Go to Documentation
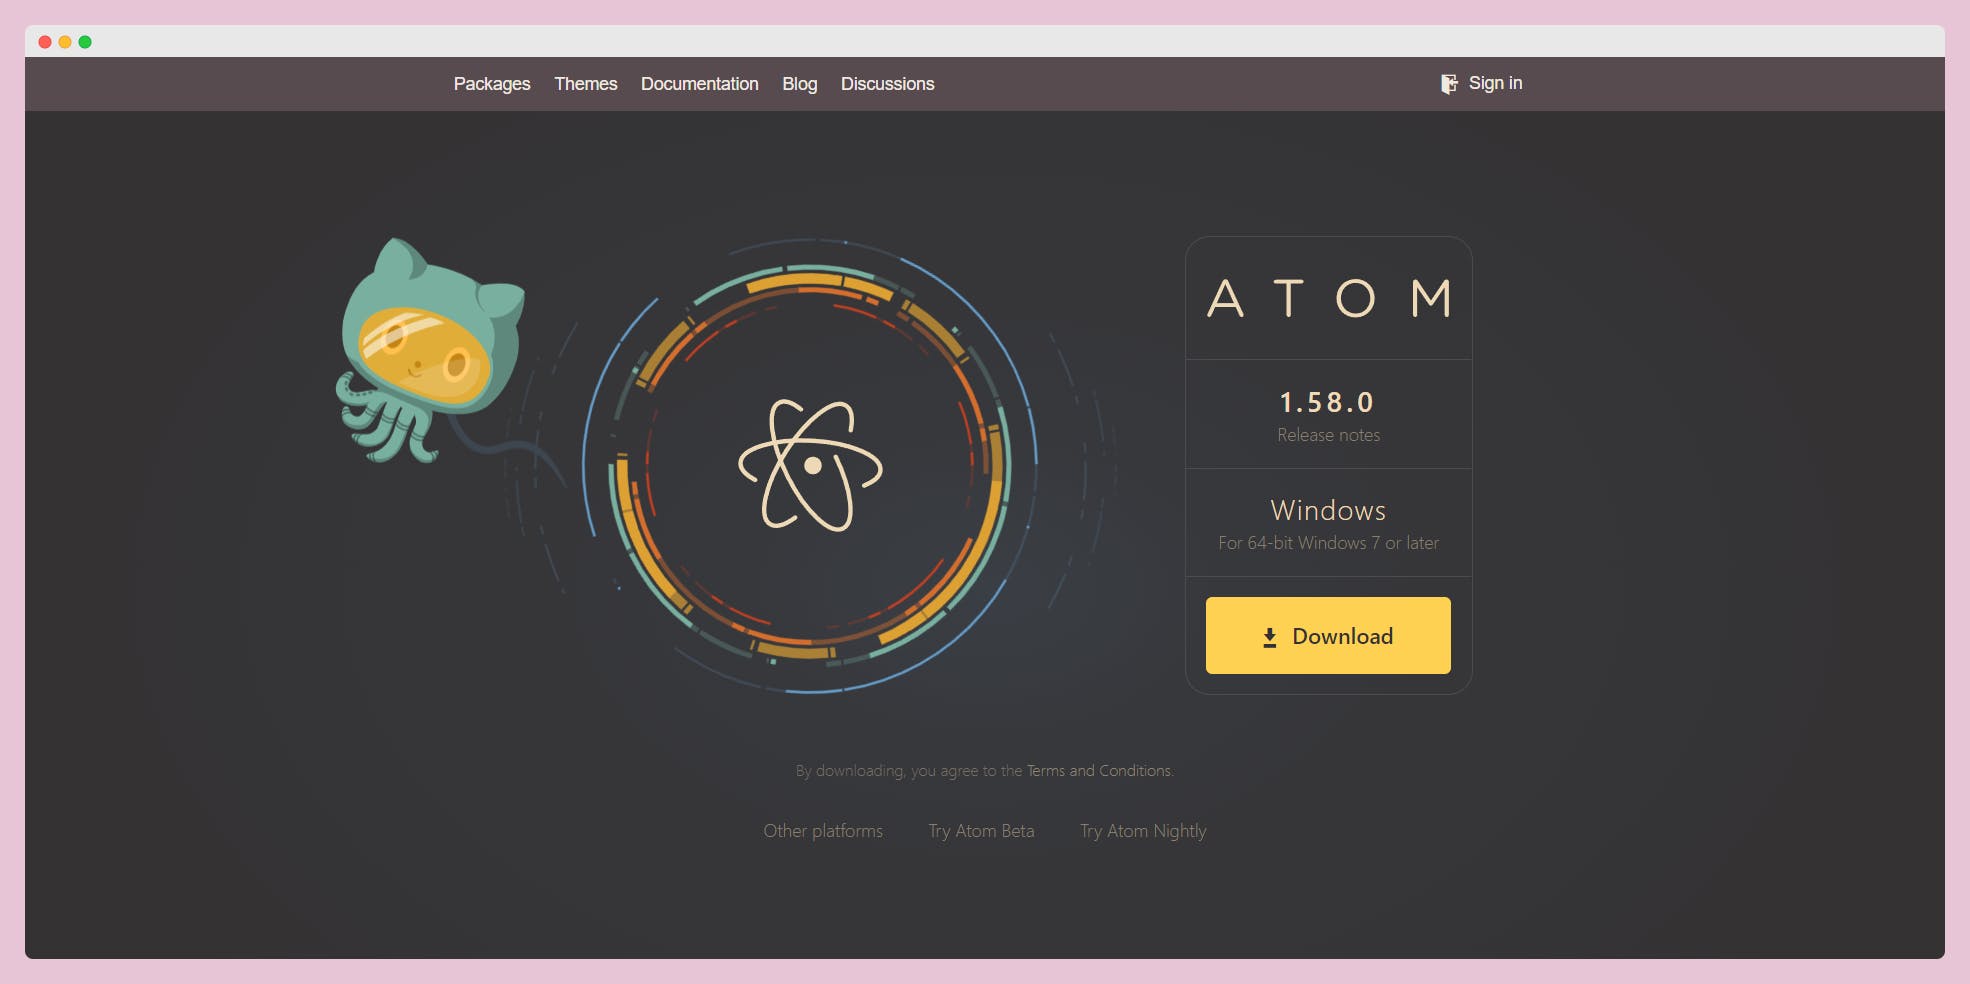 pyautogui.click(x=699, y=84)
